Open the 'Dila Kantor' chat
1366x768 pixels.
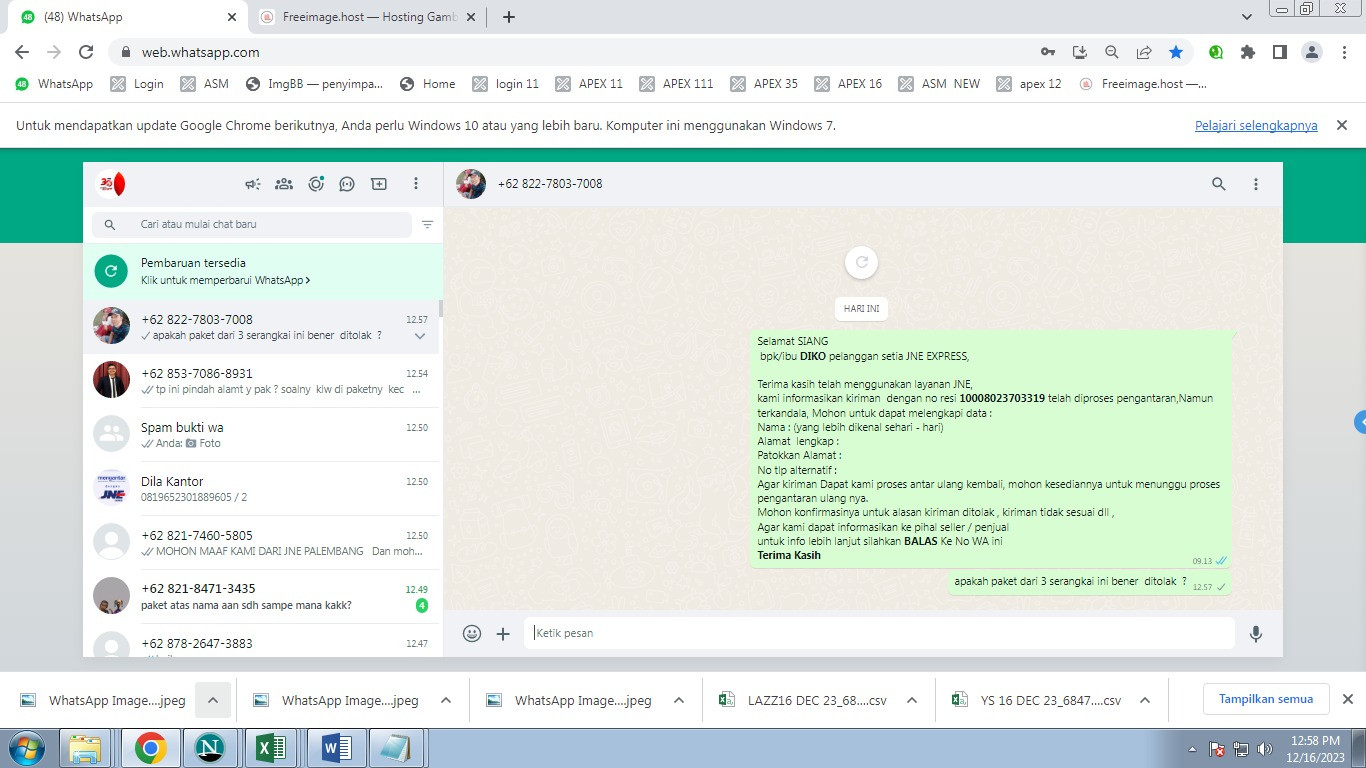point(262,489)
